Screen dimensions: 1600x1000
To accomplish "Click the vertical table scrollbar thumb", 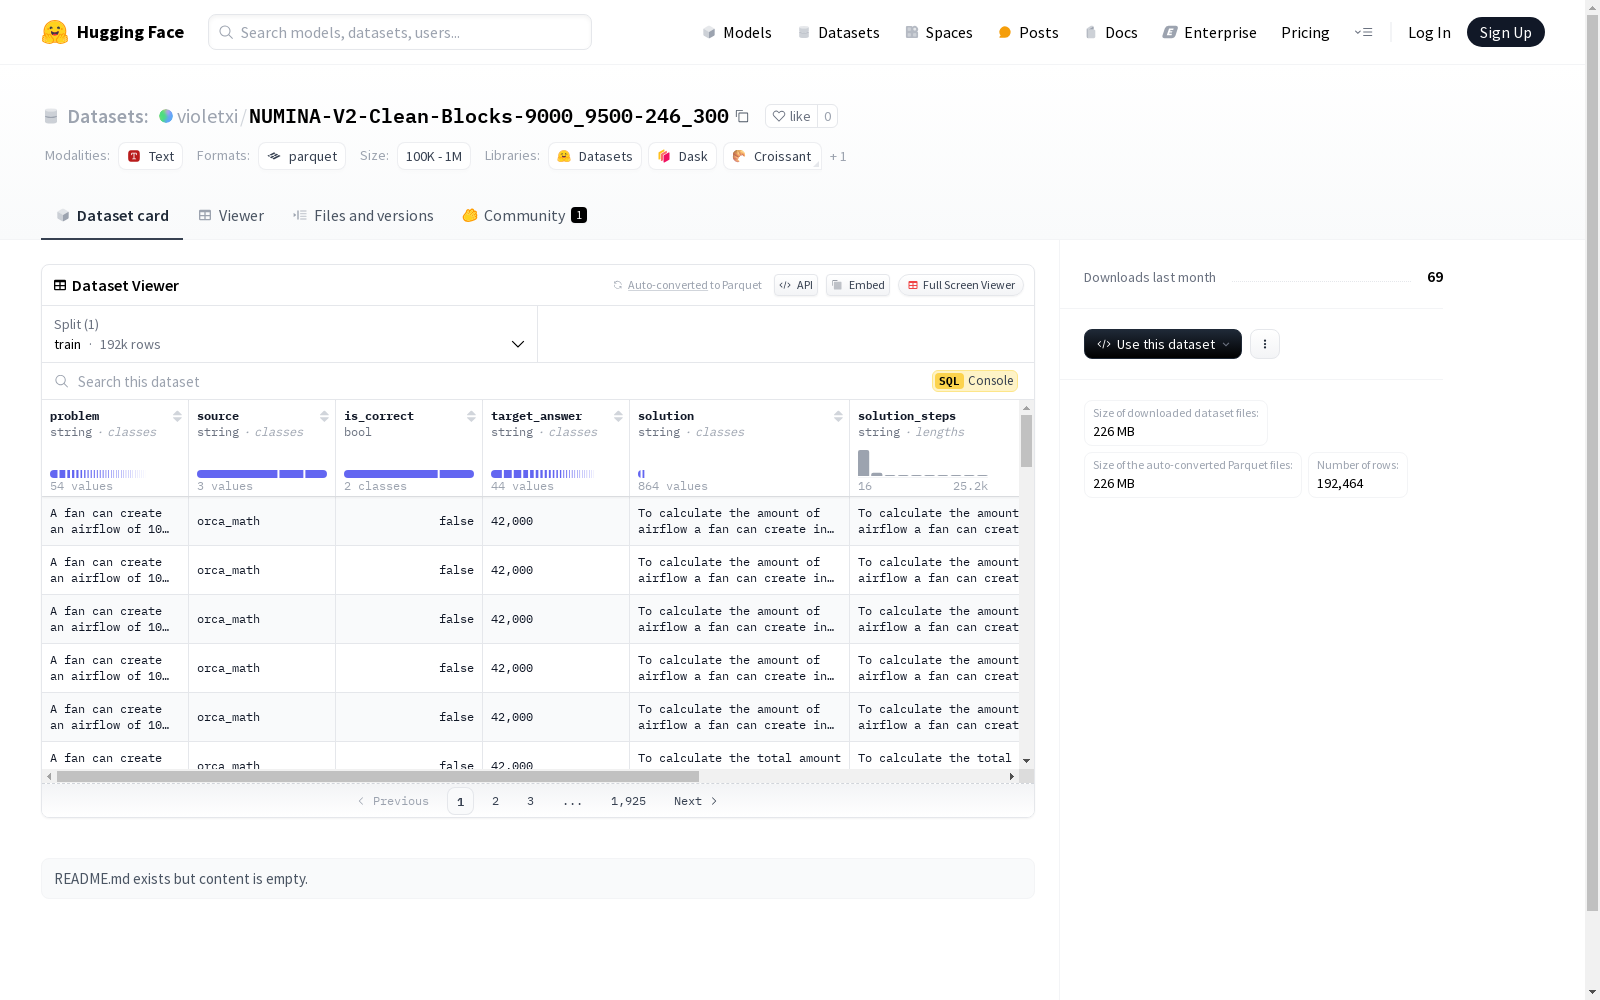I will (1026, 441).
